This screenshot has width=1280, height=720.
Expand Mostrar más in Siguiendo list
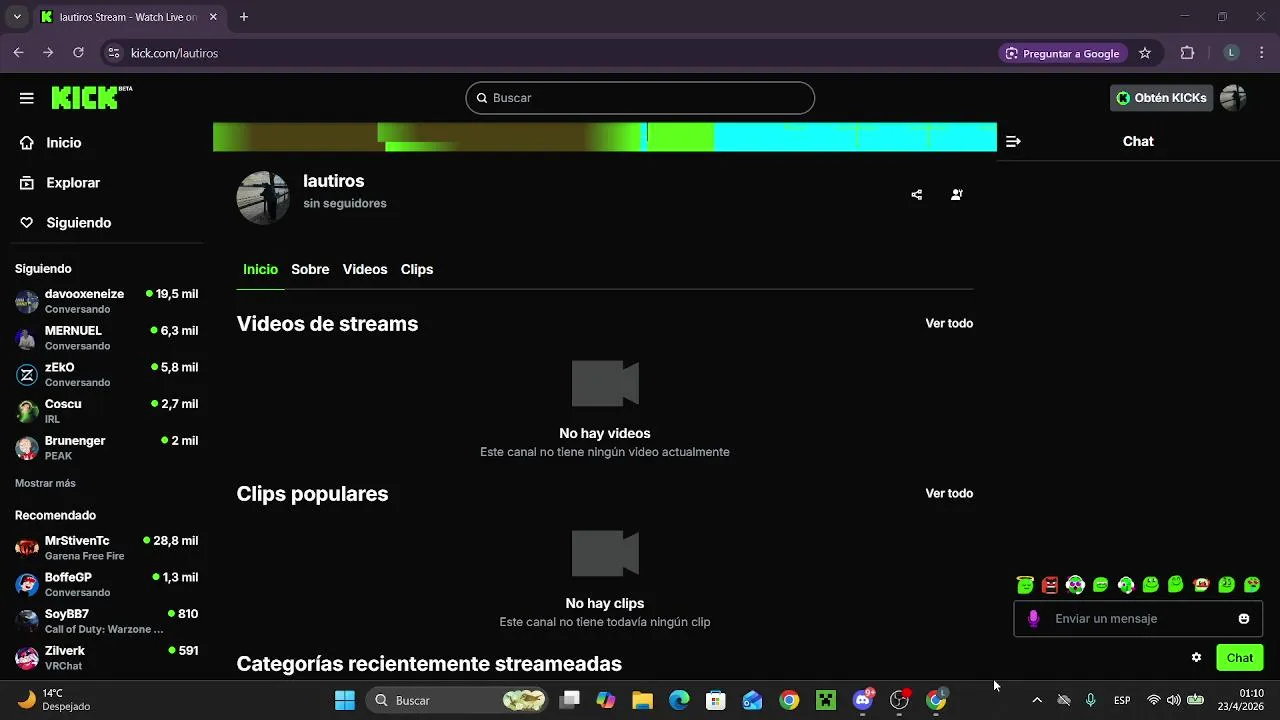[x=45, y=484]
